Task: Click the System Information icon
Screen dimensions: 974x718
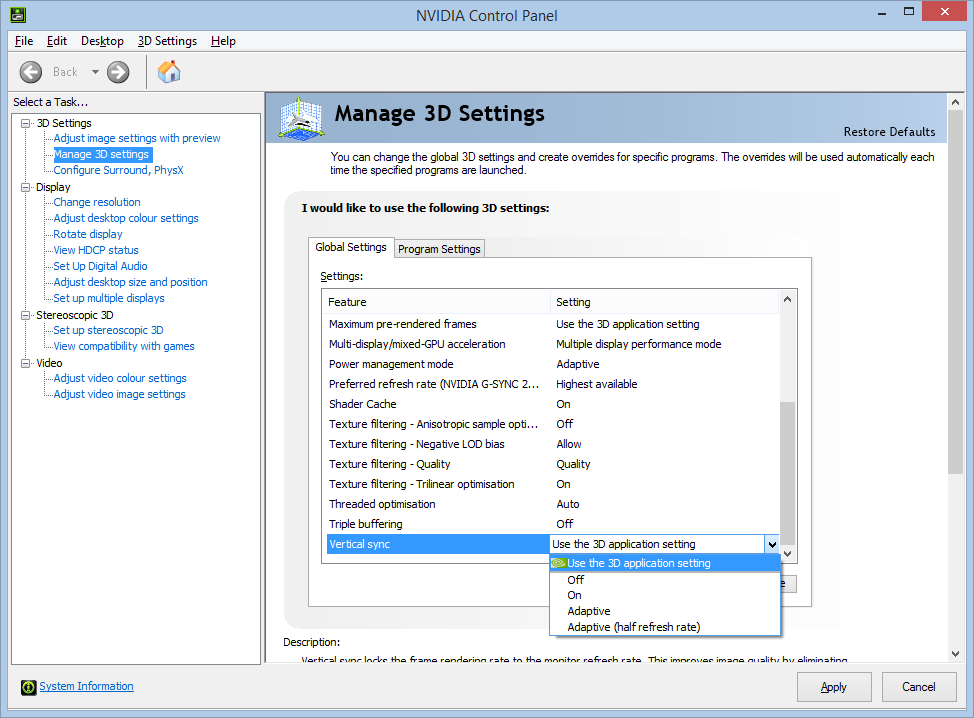Action: tap(29, 687)
